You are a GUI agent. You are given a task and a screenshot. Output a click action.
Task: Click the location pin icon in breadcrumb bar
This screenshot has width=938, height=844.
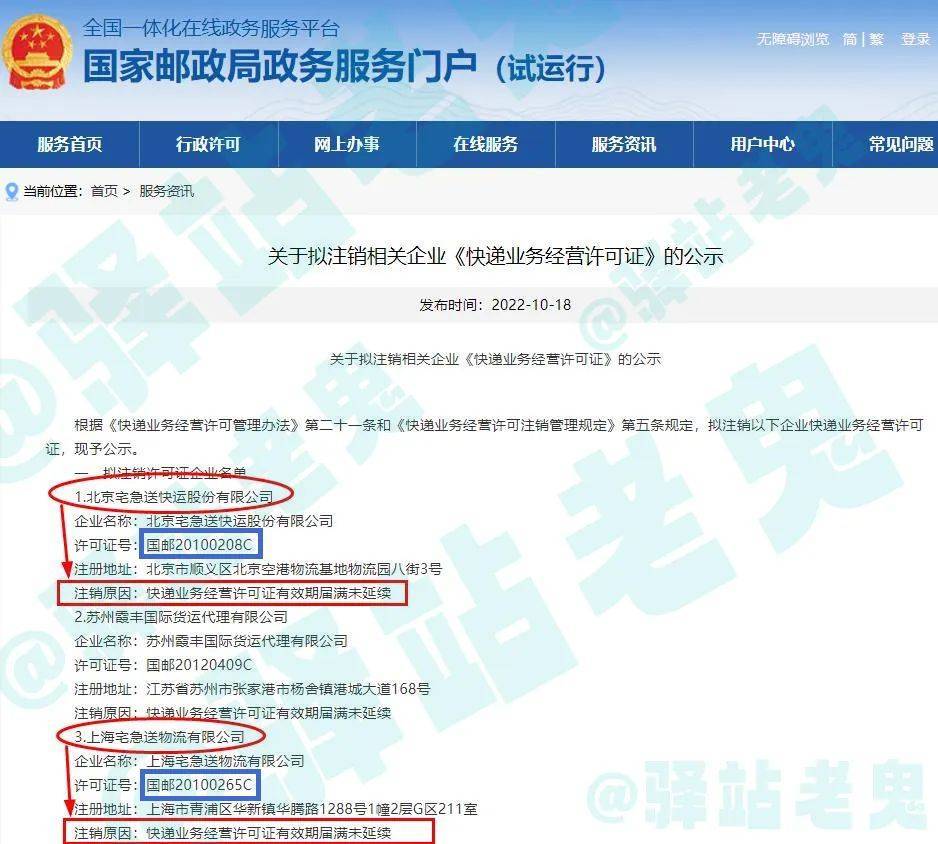pyautogui.click(x=13, y=190)
